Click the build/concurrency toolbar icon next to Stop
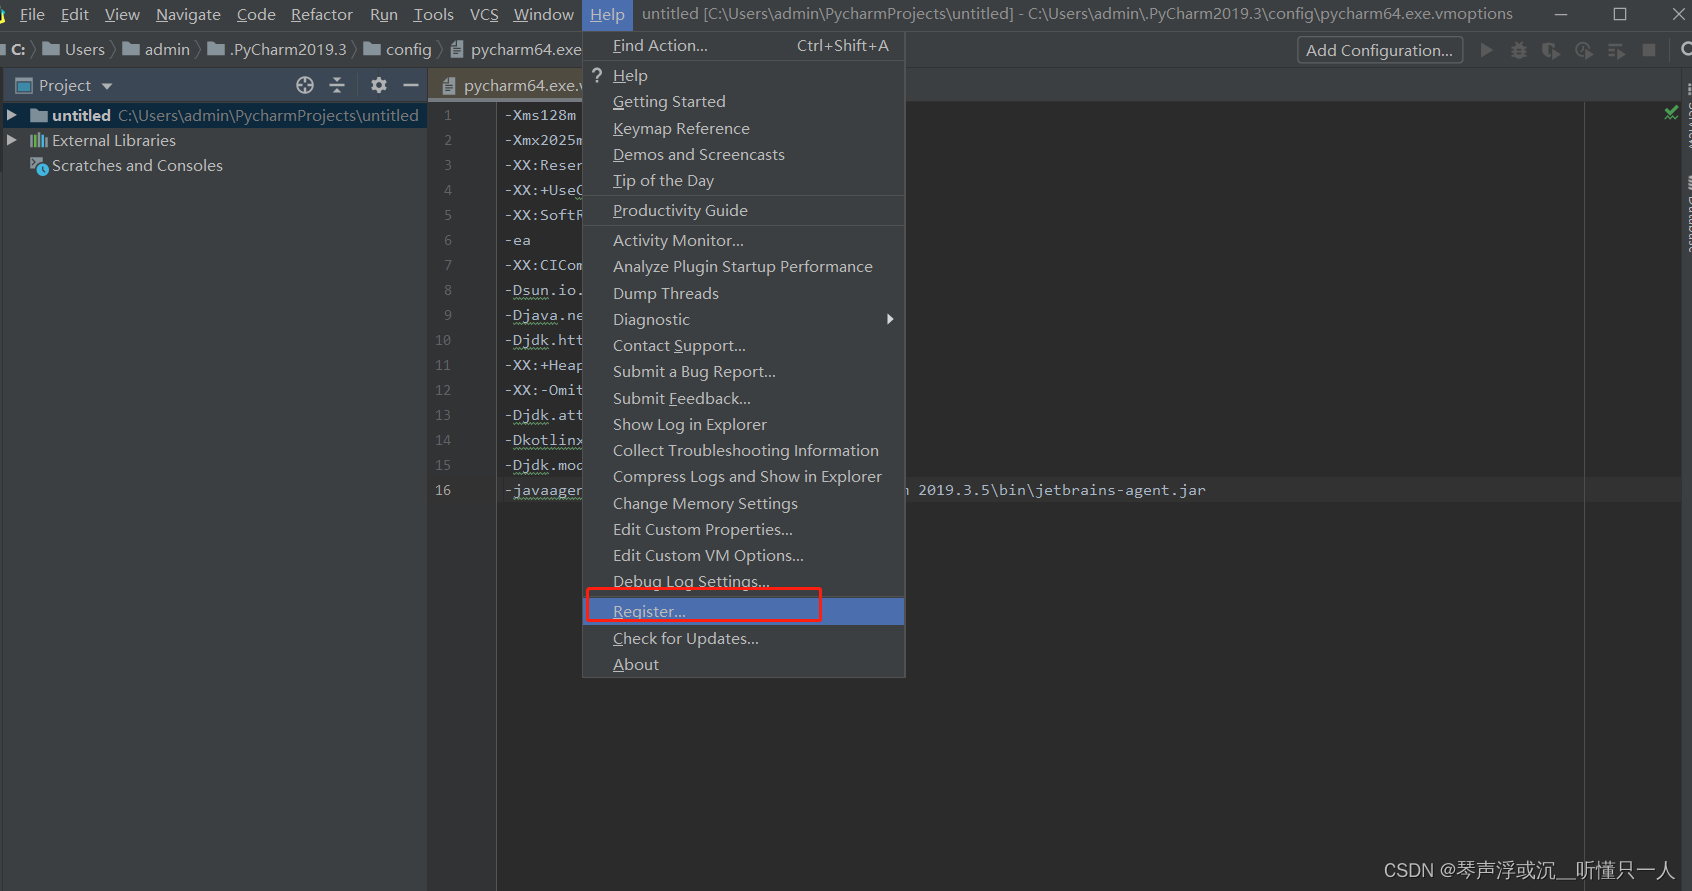Image resolution: width=1692 pixels, height=891 pixels. click(1617, 50)
